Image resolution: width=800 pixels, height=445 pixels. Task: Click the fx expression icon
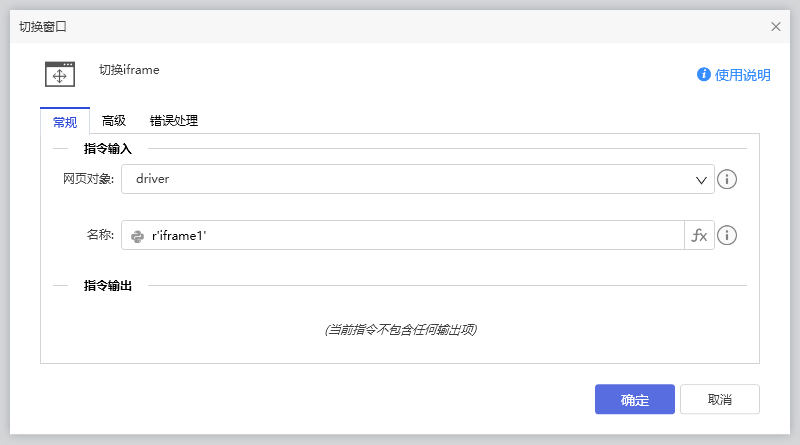click(x=699, y=236)
